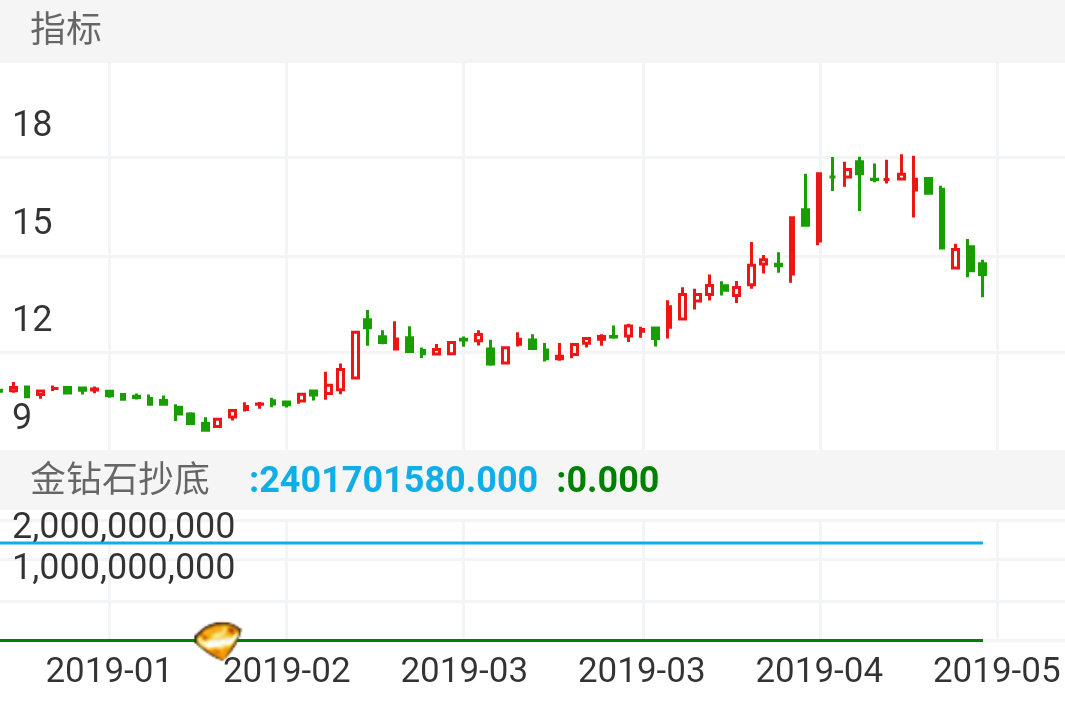Select the 2019-01 date label
Viewport: 1065px width, 708px height.
tap(109, 670)
